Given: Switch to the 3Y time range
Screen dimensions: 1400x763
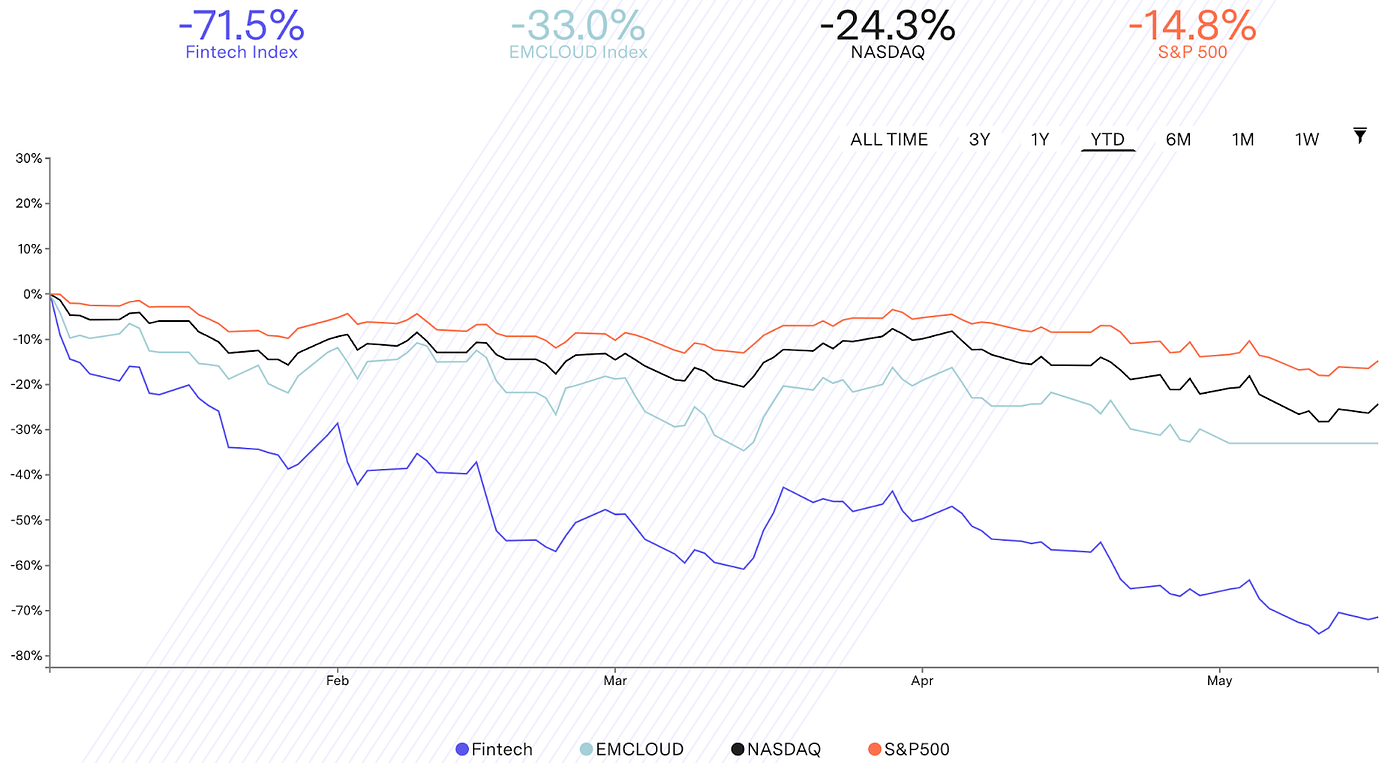Looking at the screenshot, I should coord(980,139).
